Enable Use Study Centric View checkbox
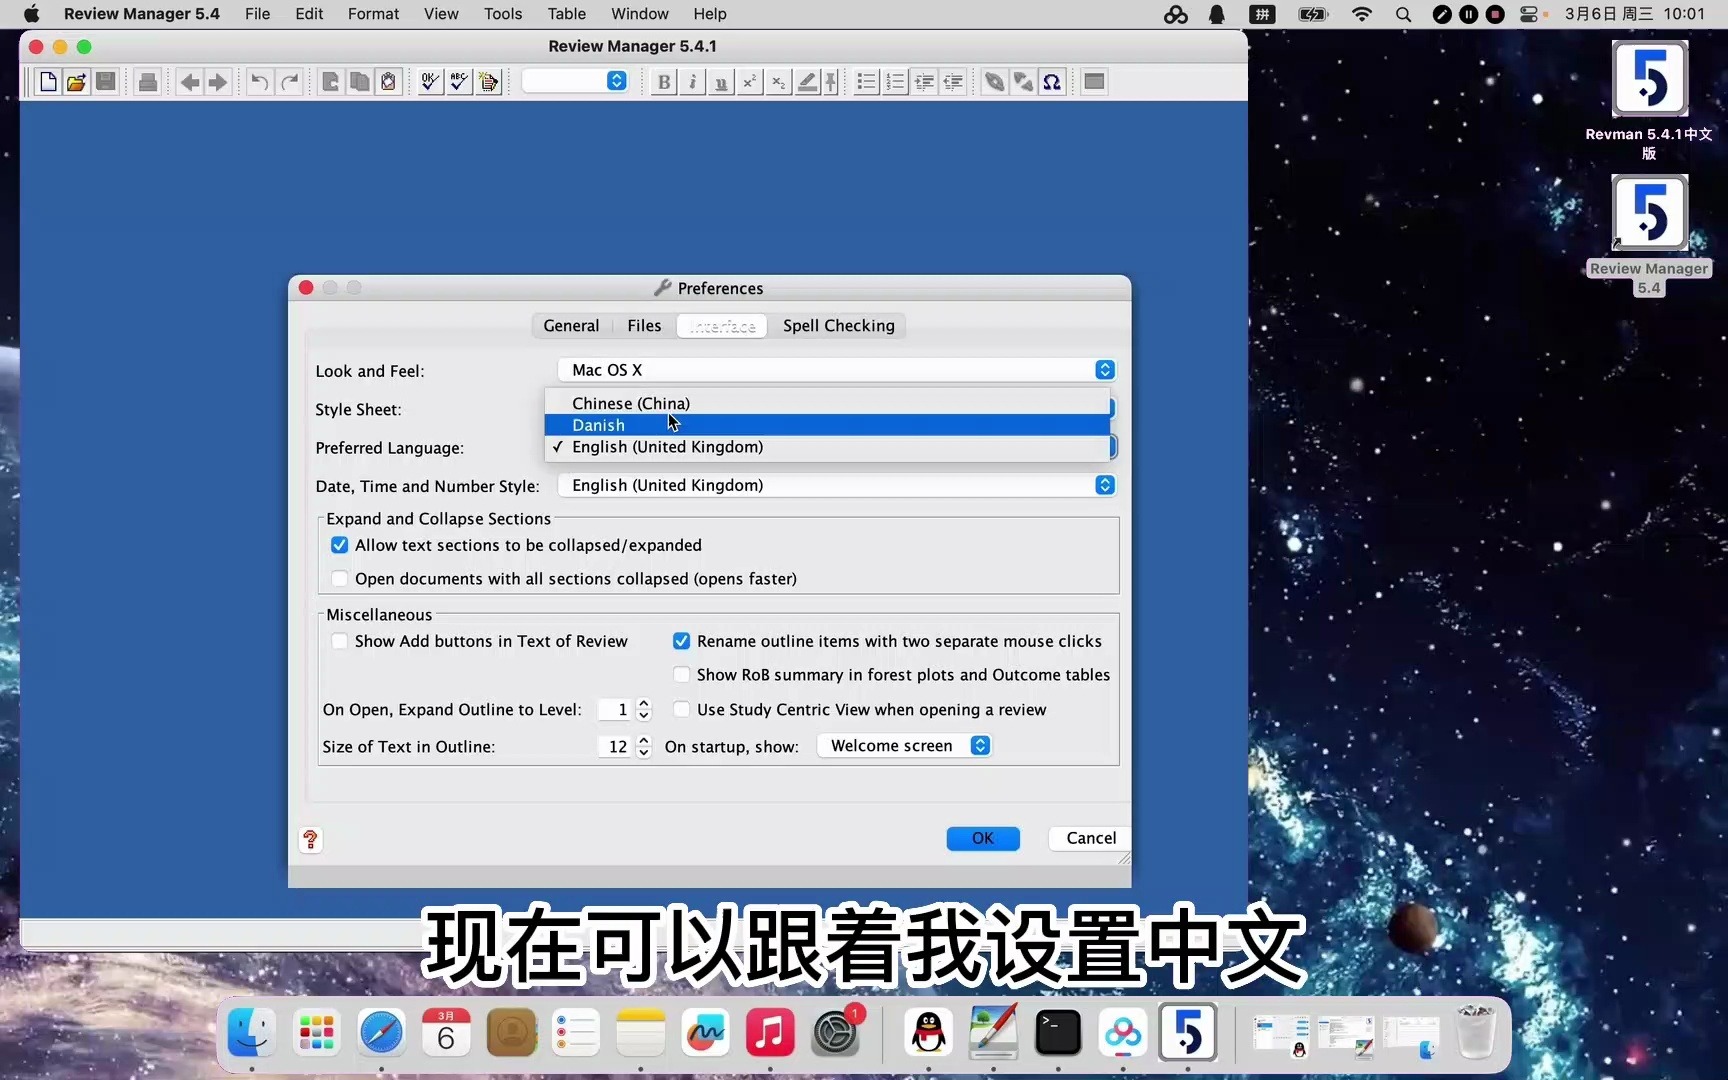 pos(681,709)
